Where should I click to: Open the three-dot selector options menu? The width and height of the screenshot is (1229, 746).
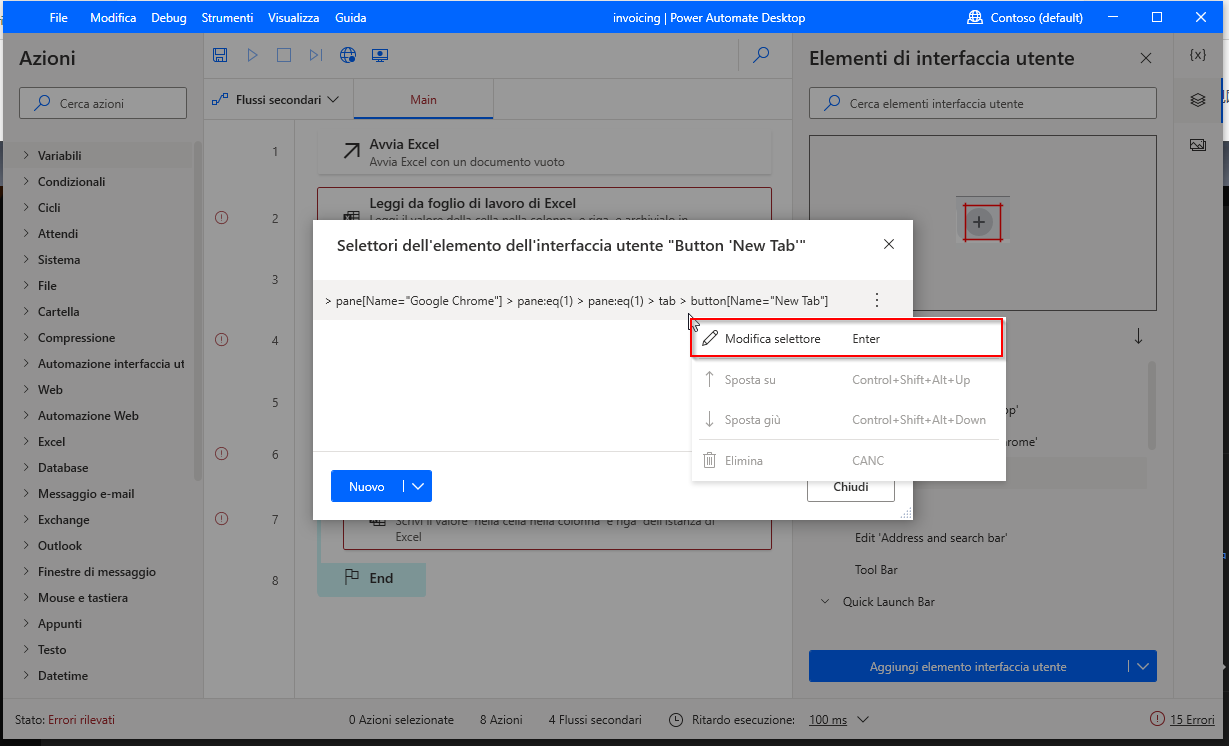pos(877,300)
